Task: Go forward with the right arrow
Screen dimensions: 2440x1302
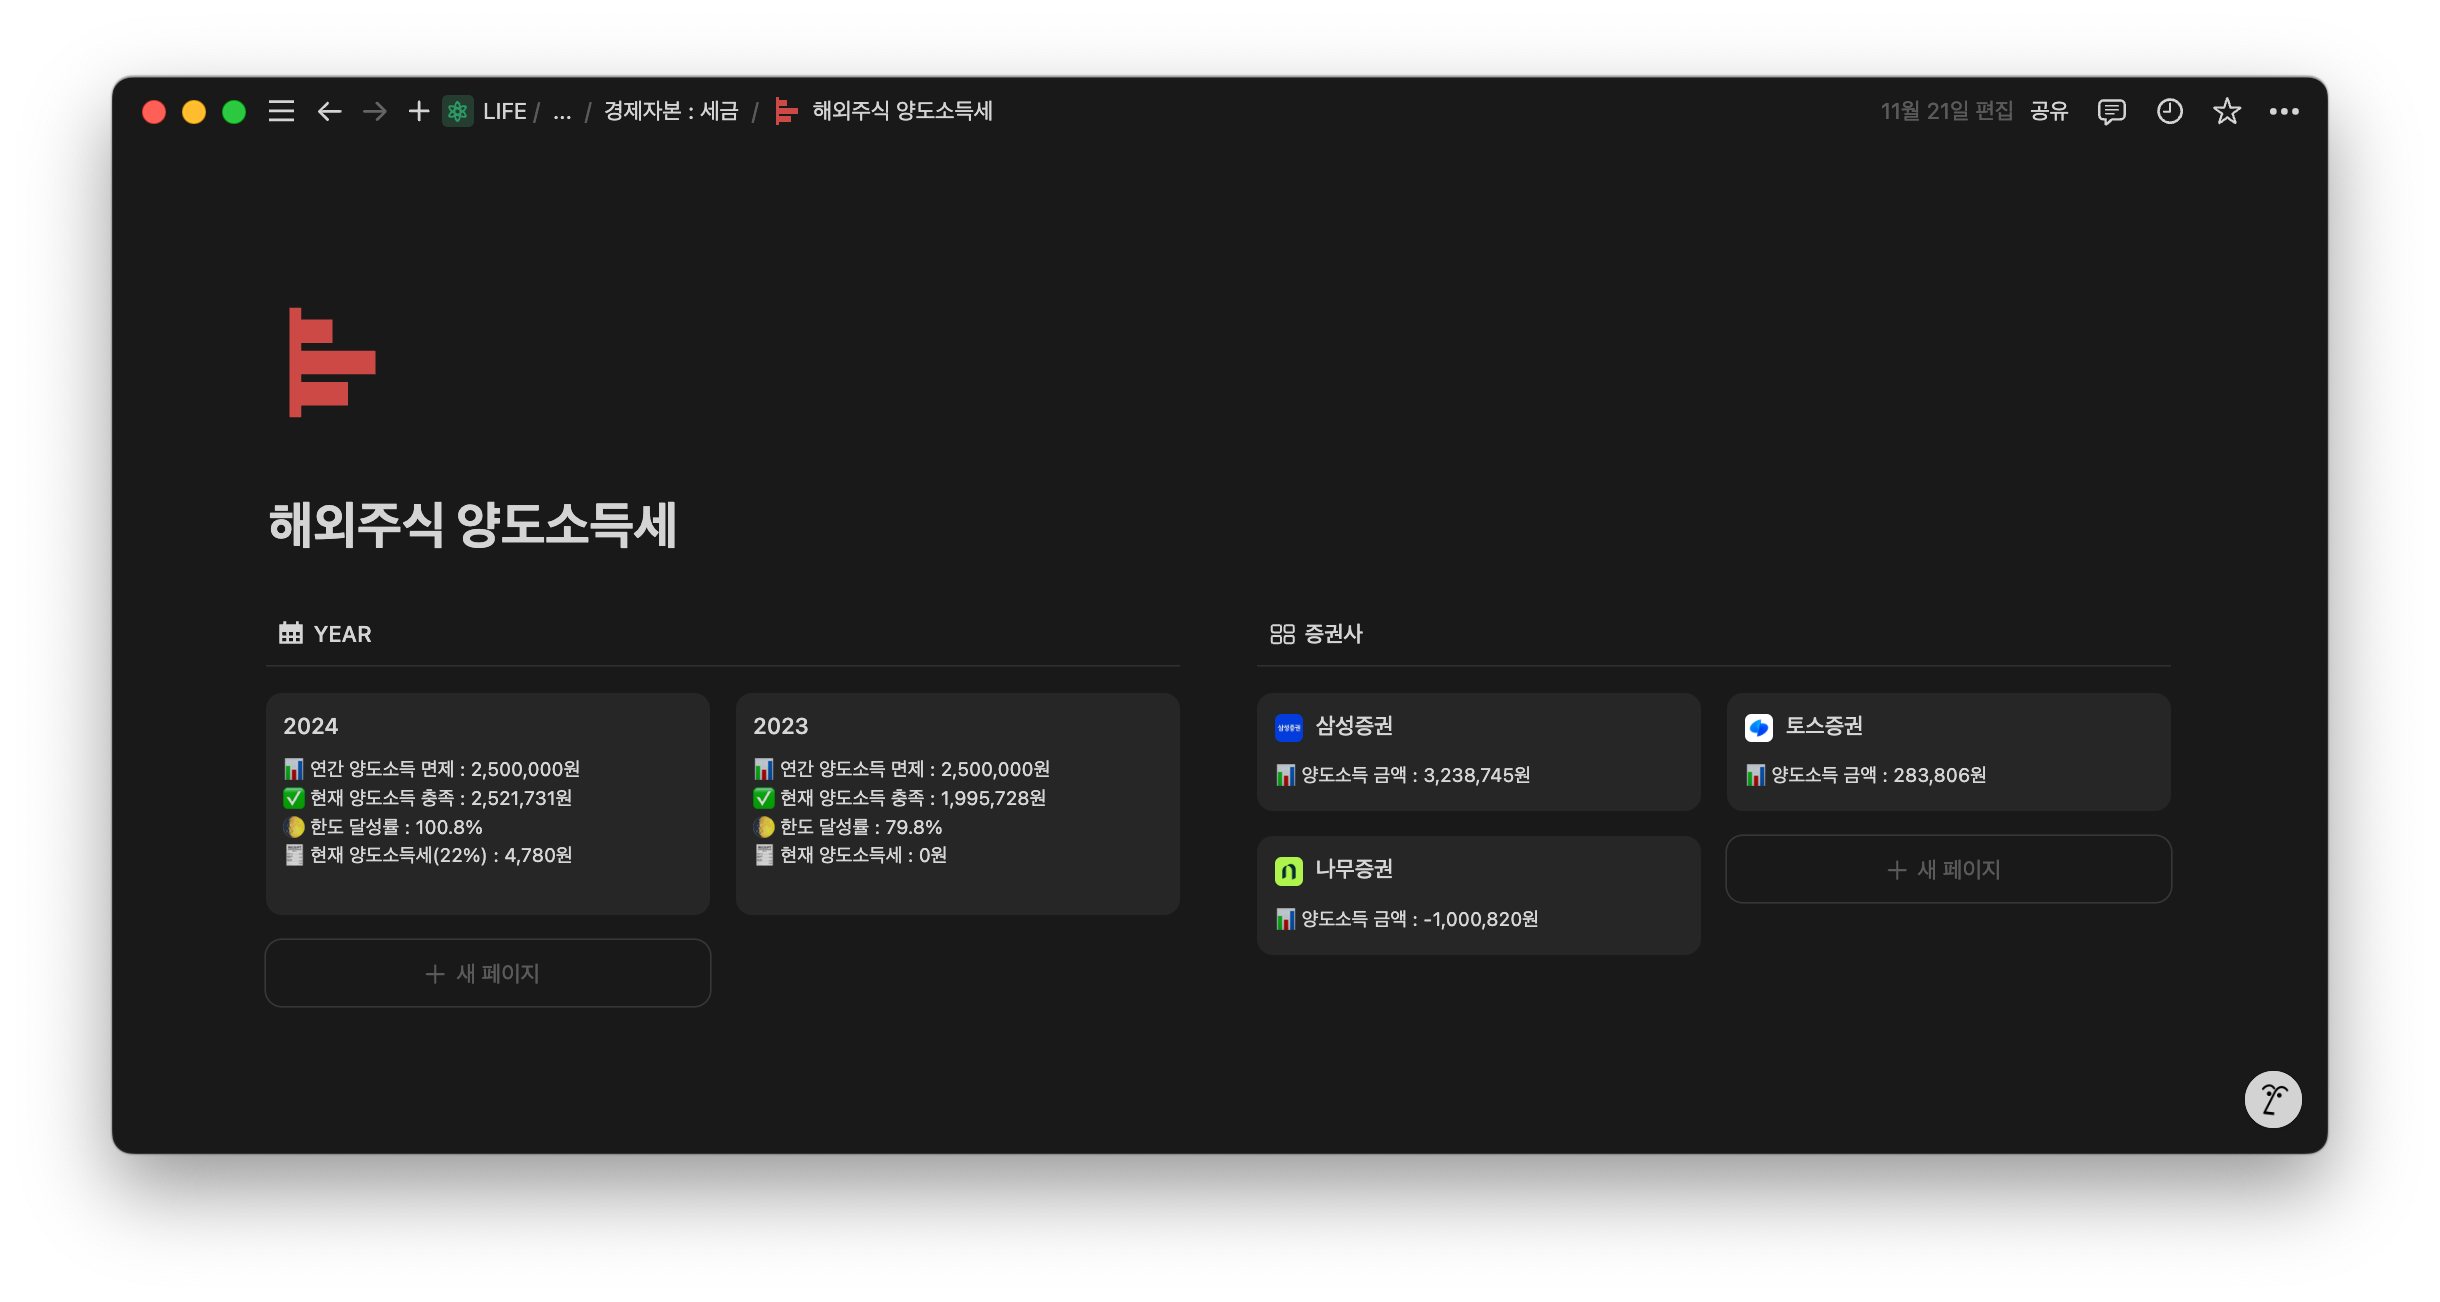Action: (375, 111)
